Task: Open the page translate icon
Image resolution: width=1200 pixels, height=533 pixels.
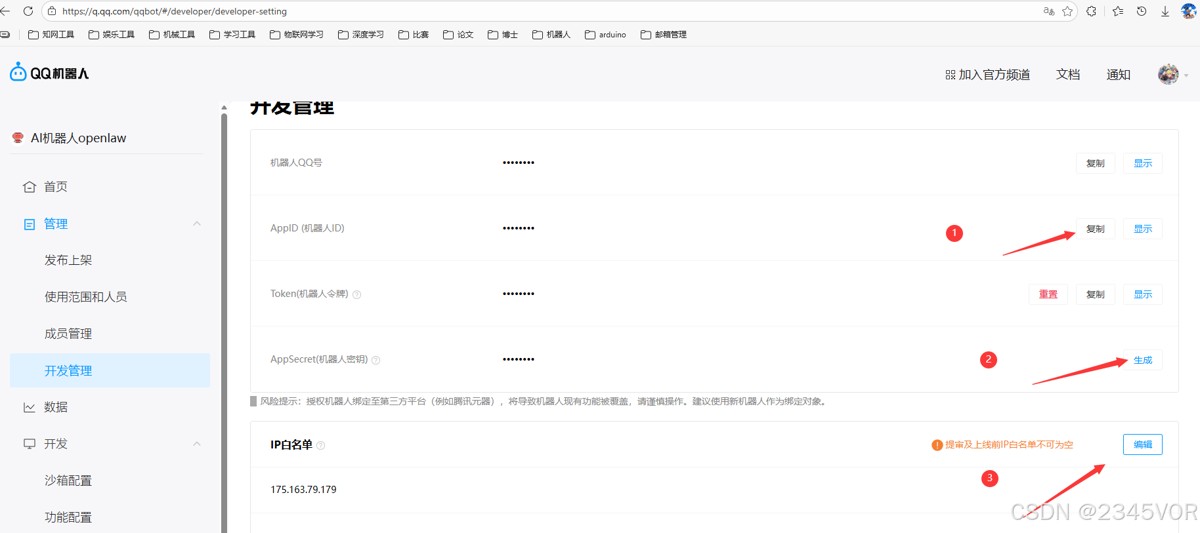Action: coord(1049,11)
